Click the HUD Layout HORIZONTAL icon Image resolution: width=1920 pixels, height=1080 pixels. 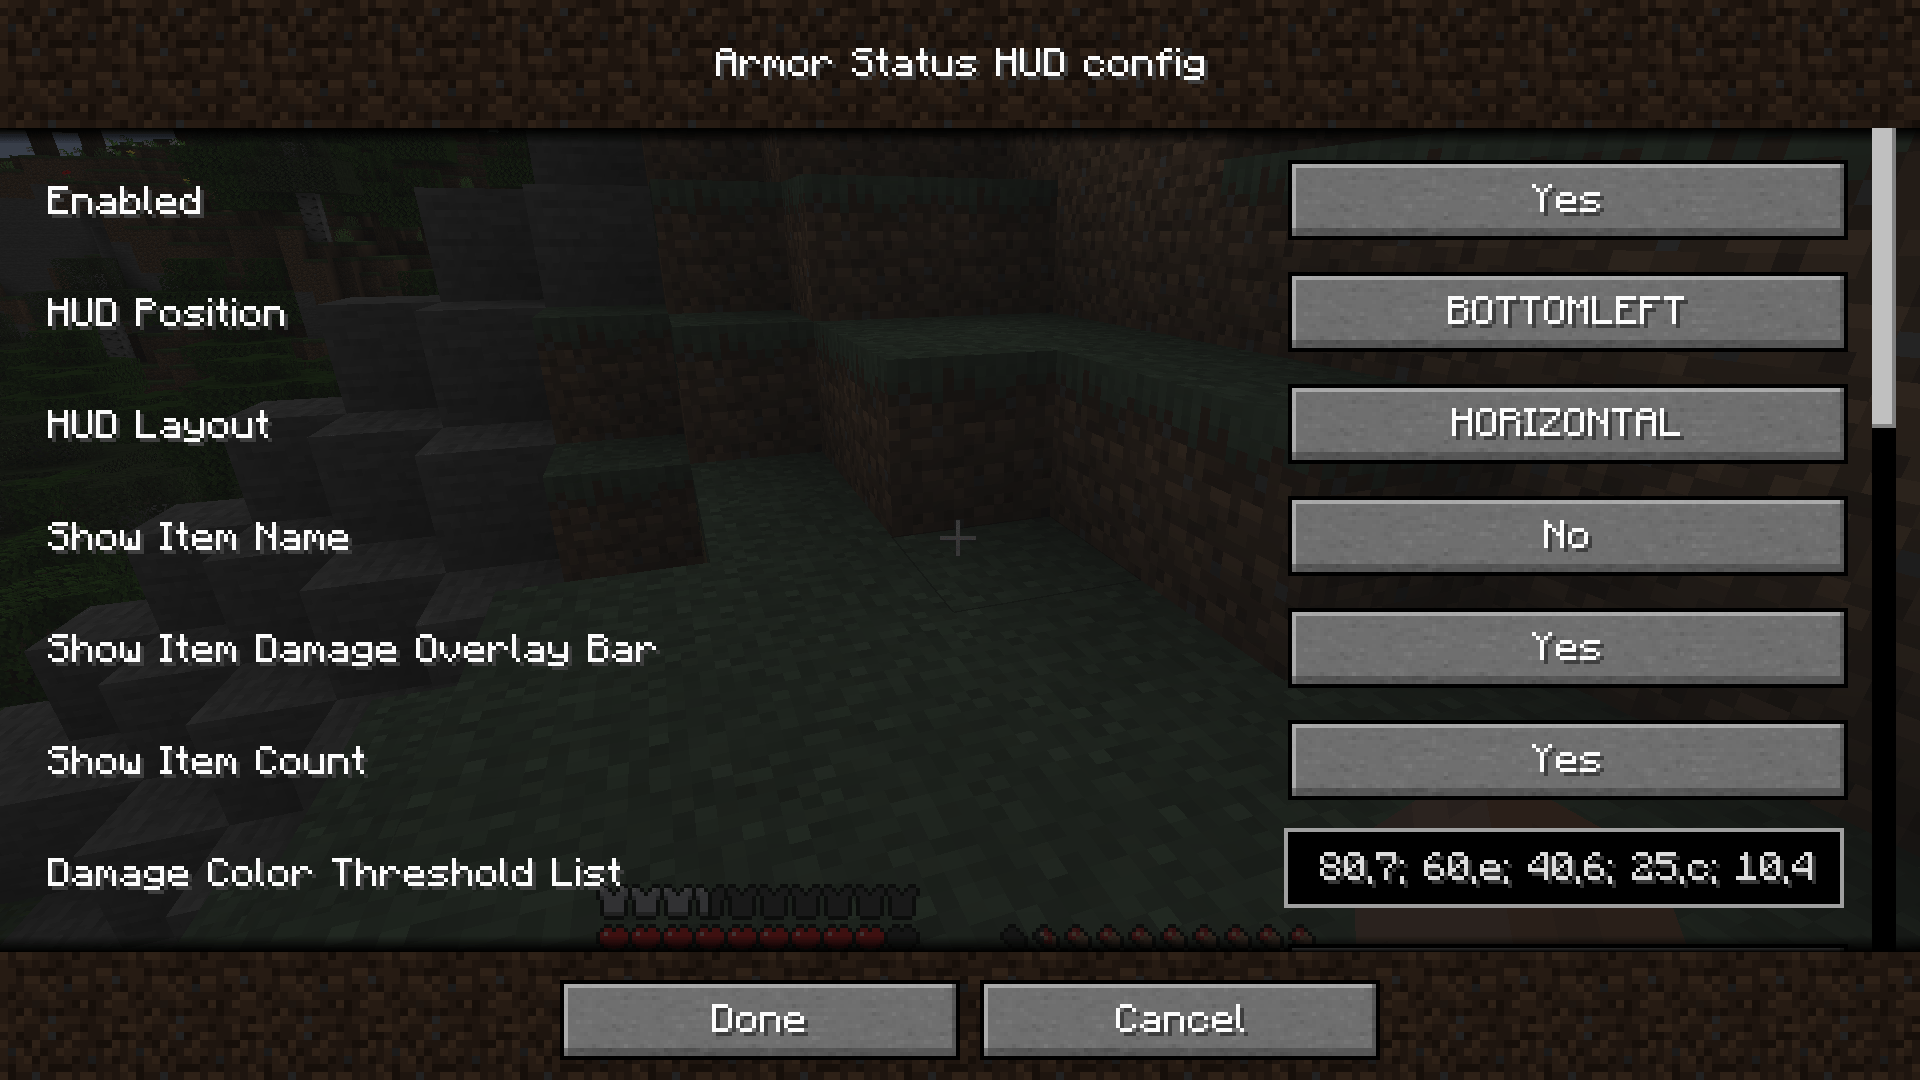tap(1568, 423)
